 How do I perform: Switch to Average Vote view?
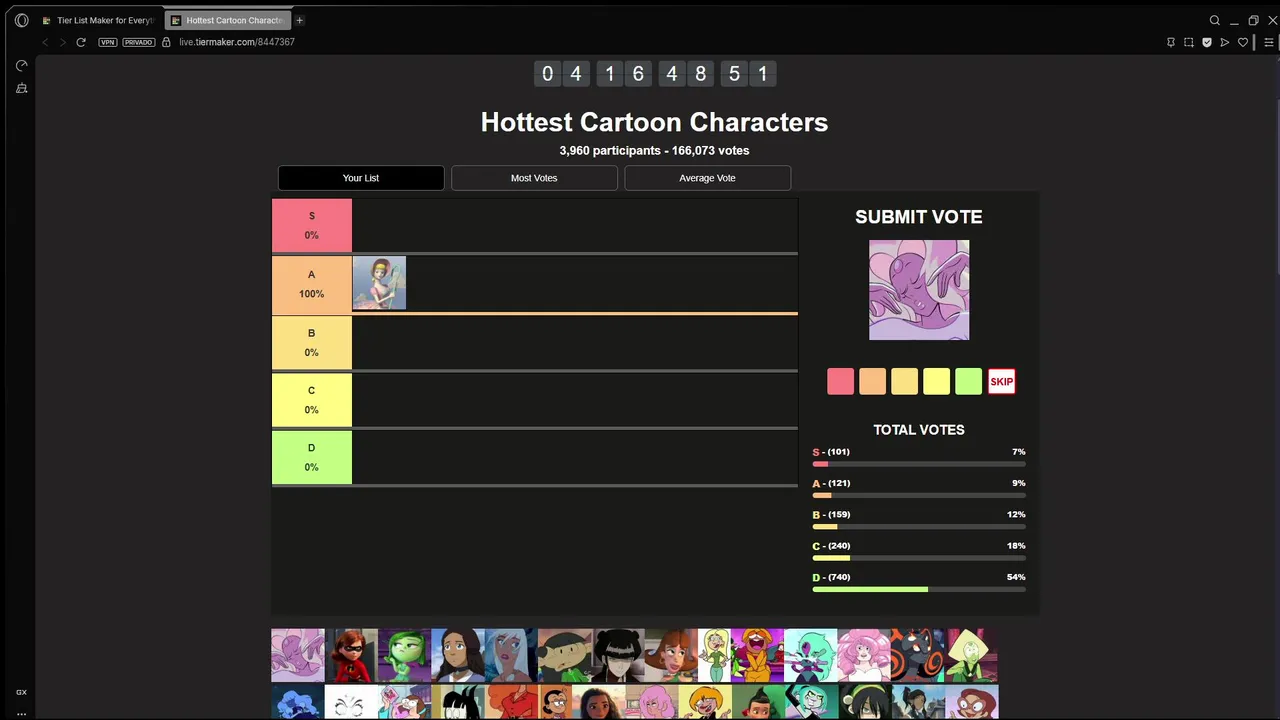(707, 178)
